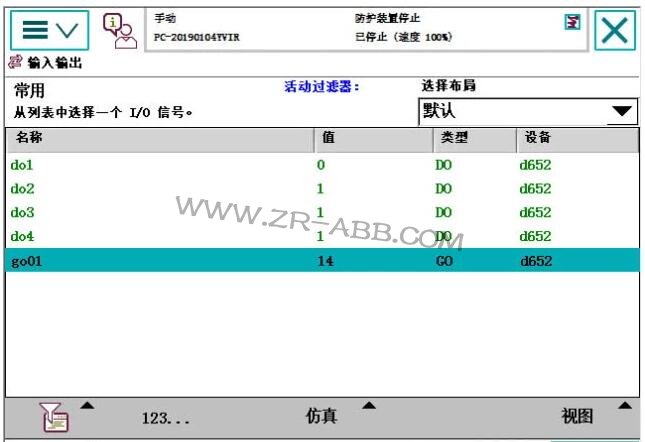Screen dimensions: 645x442
Task: Close the Inputs and Outputs window
Action: click(615, 30)
